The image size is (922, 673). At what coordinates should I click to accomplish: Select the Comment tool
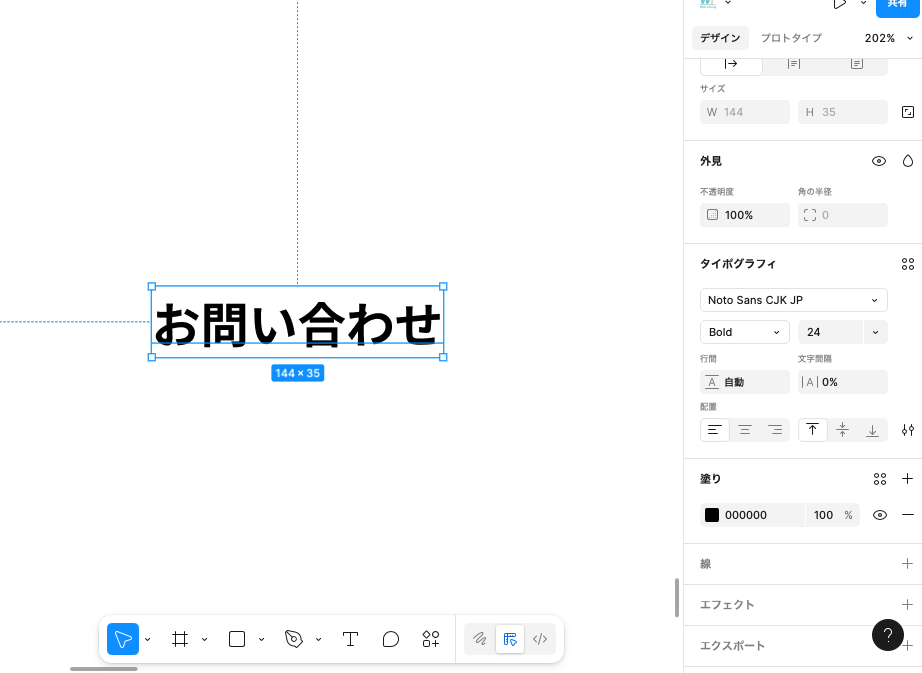(x=391, y=639)
